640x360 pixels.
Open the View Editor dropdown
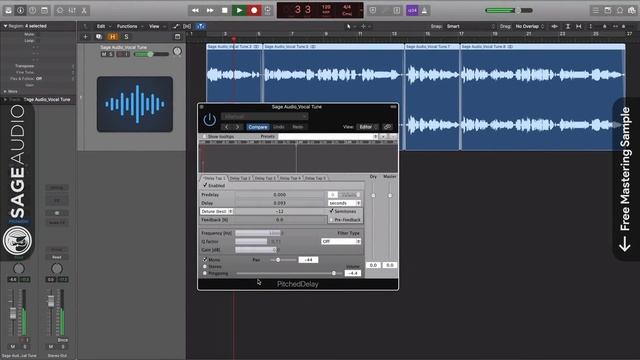(367, 127)
